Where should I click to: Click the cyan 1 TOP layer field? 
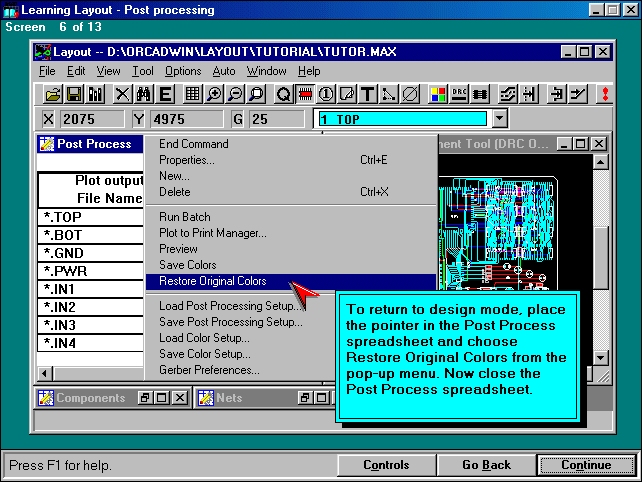point(402,119)
